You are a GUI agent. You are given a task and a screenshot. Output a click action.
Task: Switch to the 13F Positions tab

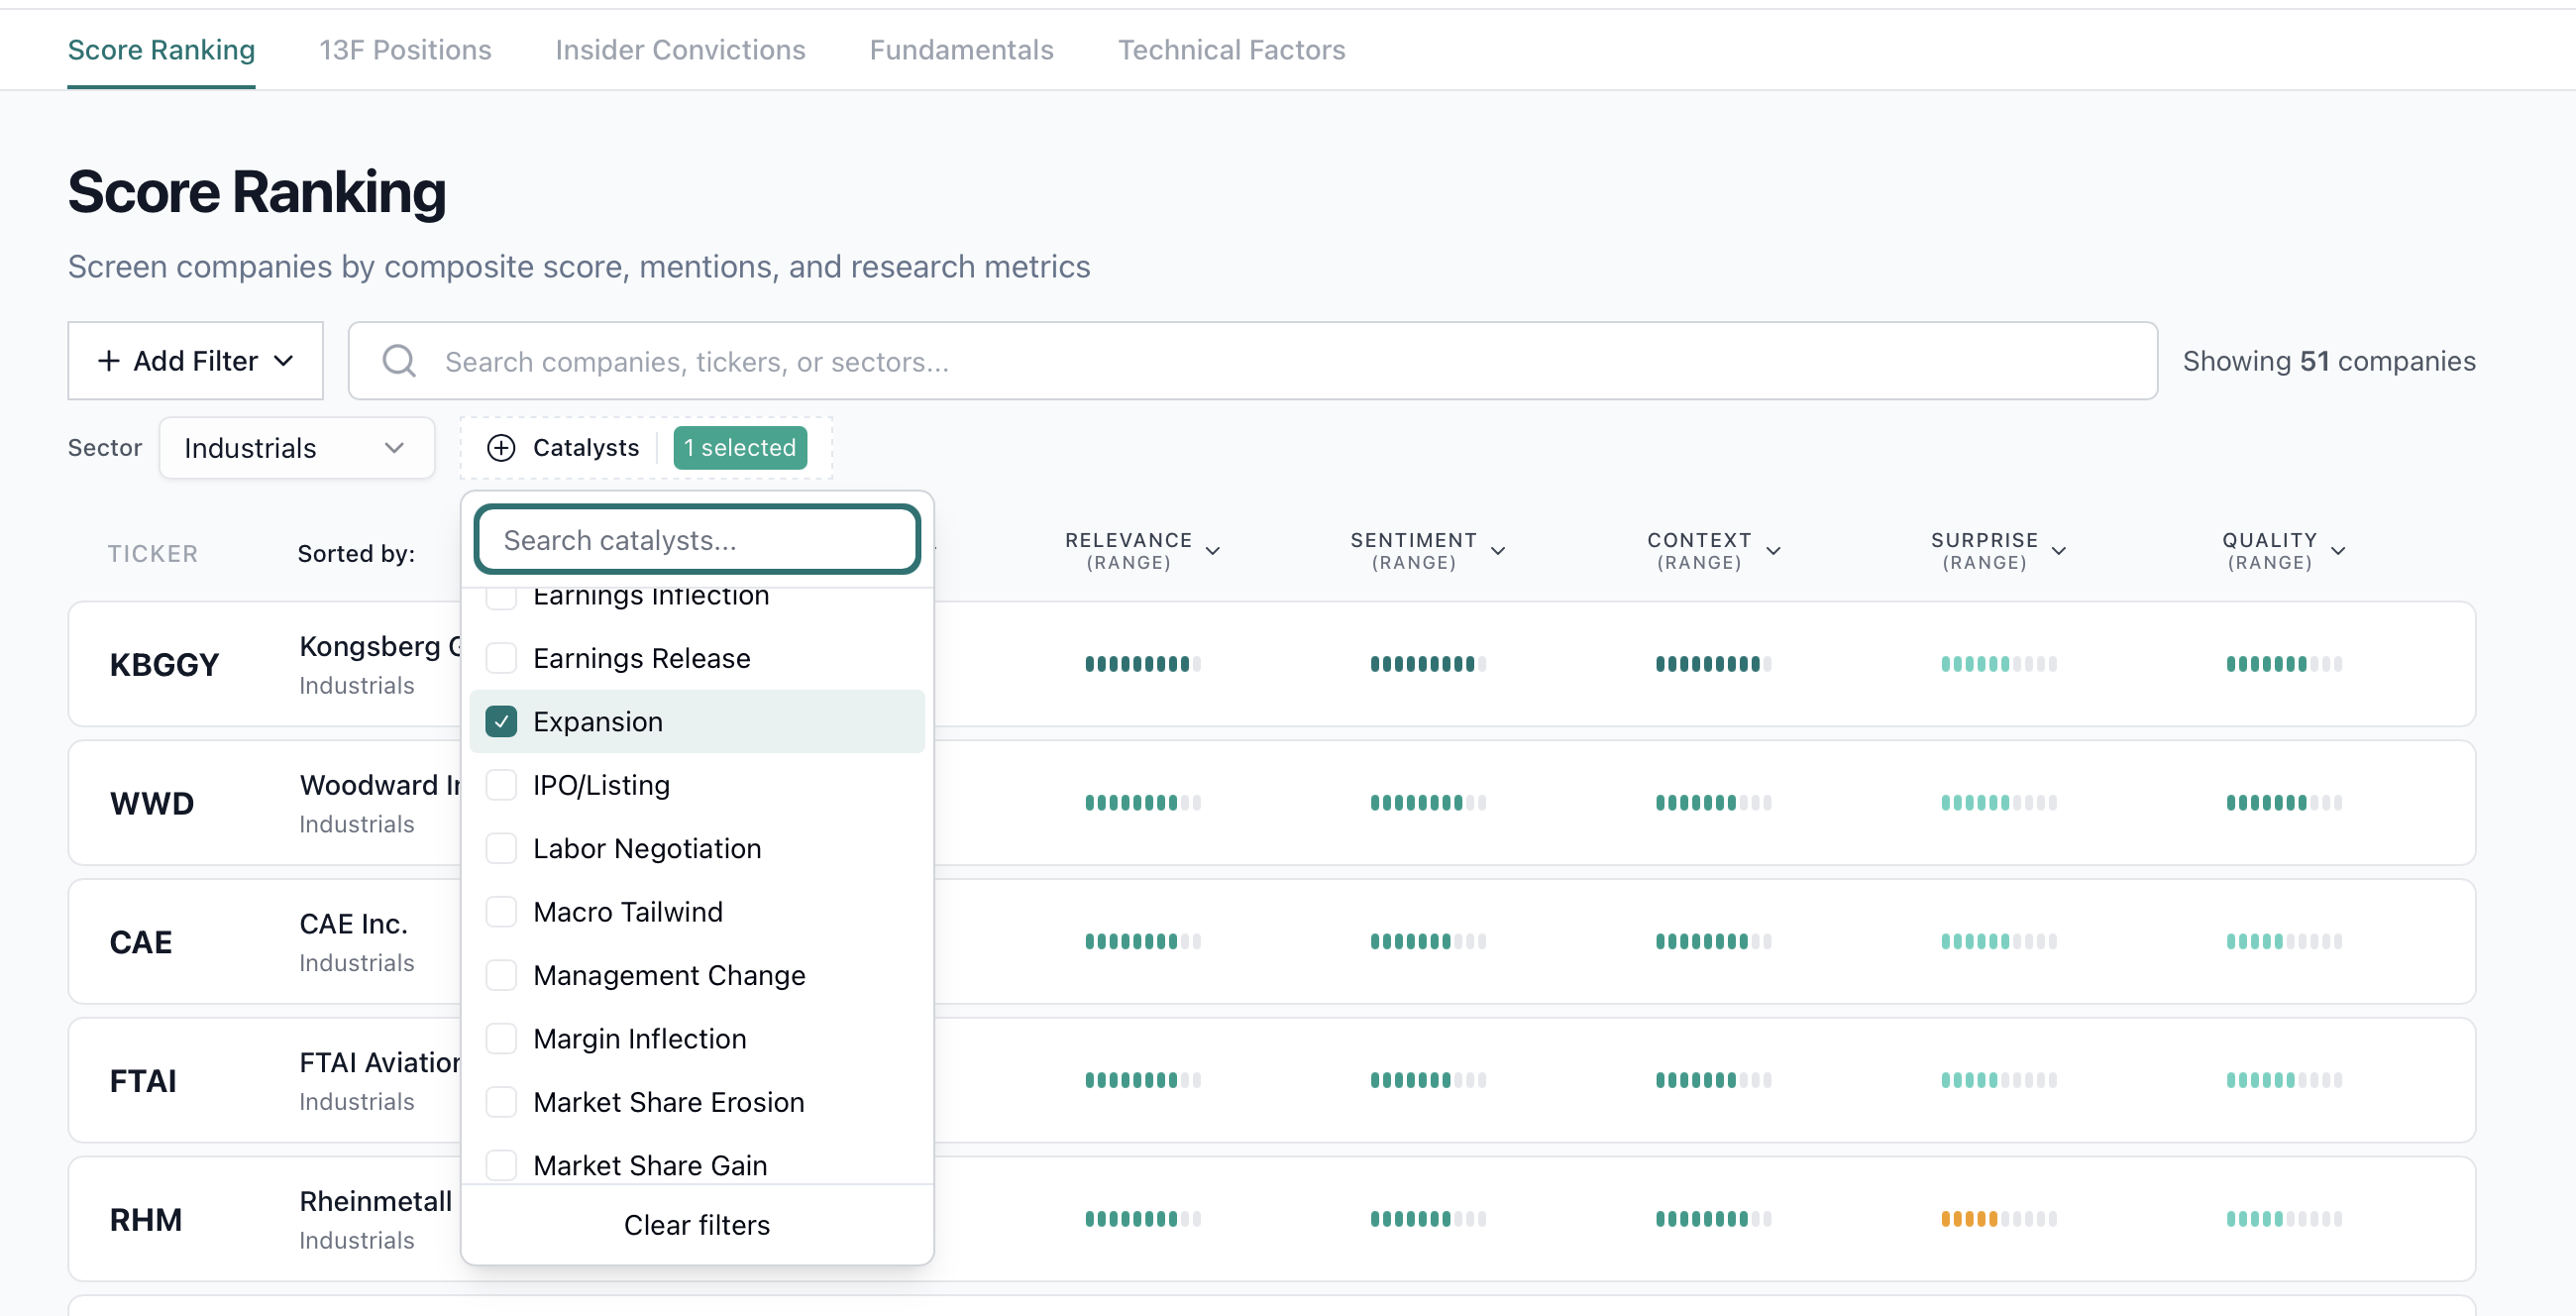point(405,50)
